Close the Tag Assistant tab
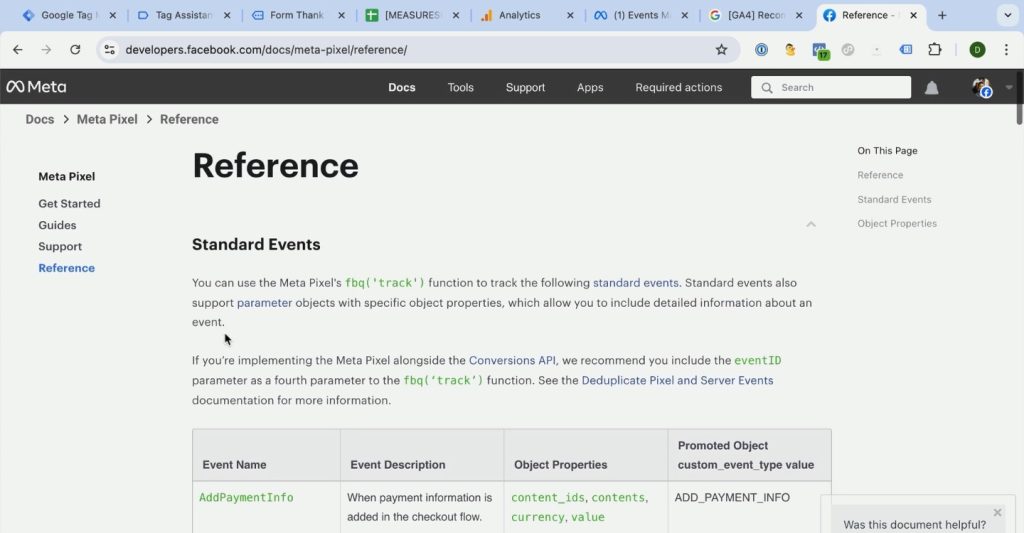The width and height of the screenshot is (1024, 533). click(227, 15)
